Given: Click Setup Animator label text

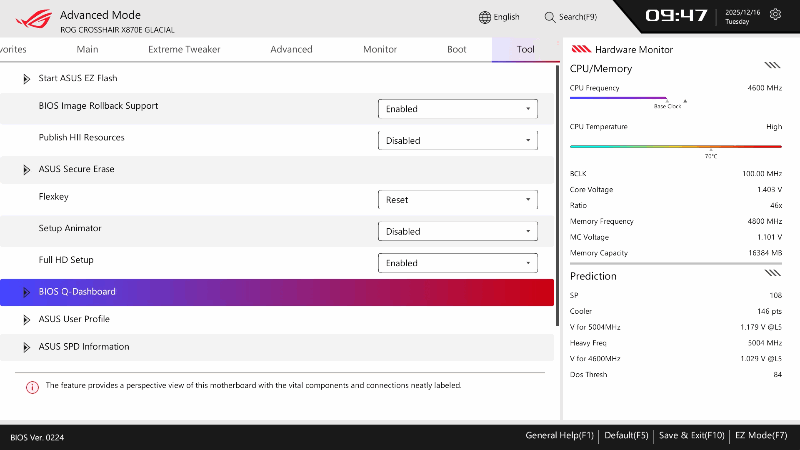Looking at the screenshot, I should (x=70, y=228).
